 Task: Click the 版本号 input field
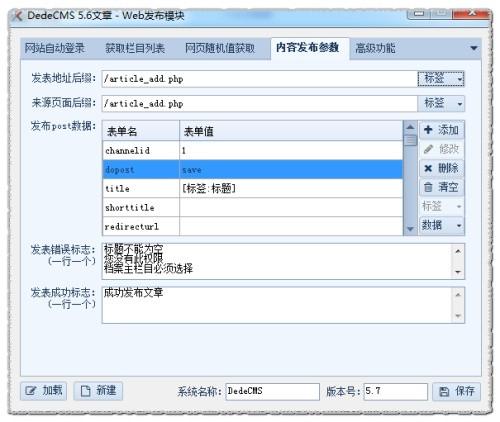396,391
